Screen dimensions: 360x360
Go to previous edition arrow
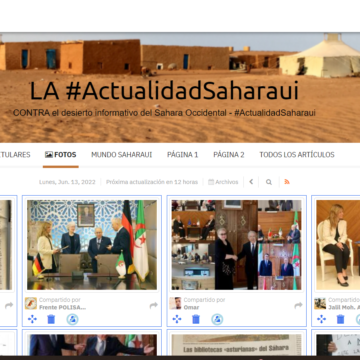click(x=251, y=182)
